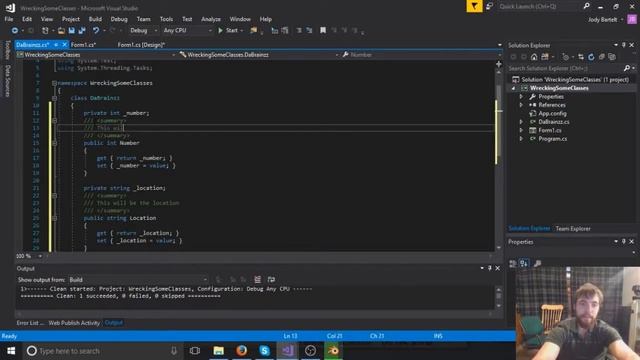Switch to the Form1.cs [Design] tab
640x360 pixels.
[141, 45]
